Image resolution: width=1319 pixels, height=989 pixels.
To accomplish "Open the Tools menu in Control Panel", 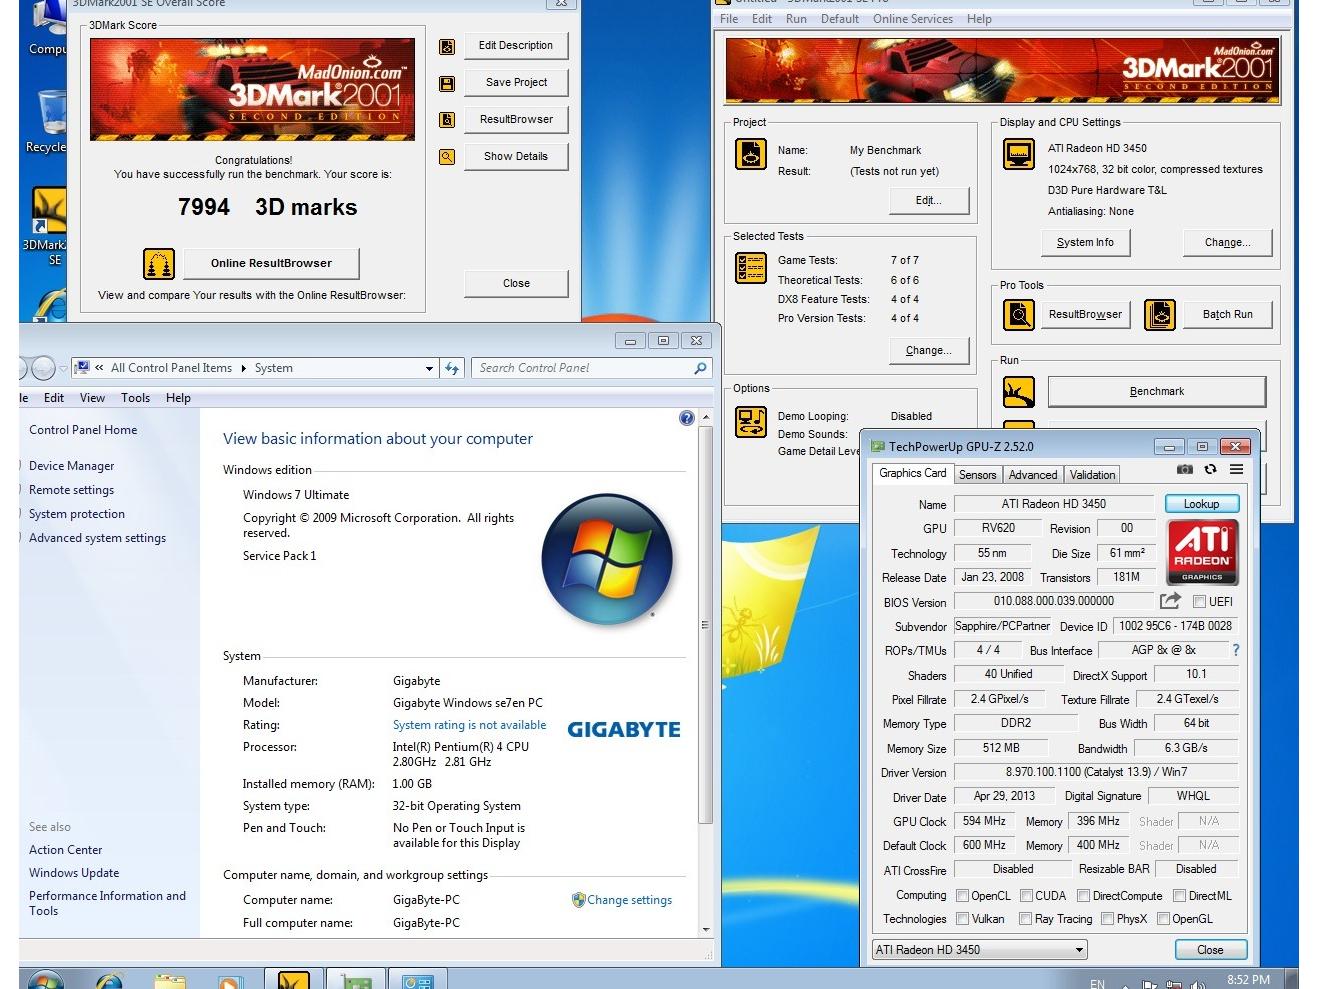I will (x=135, y=398).
